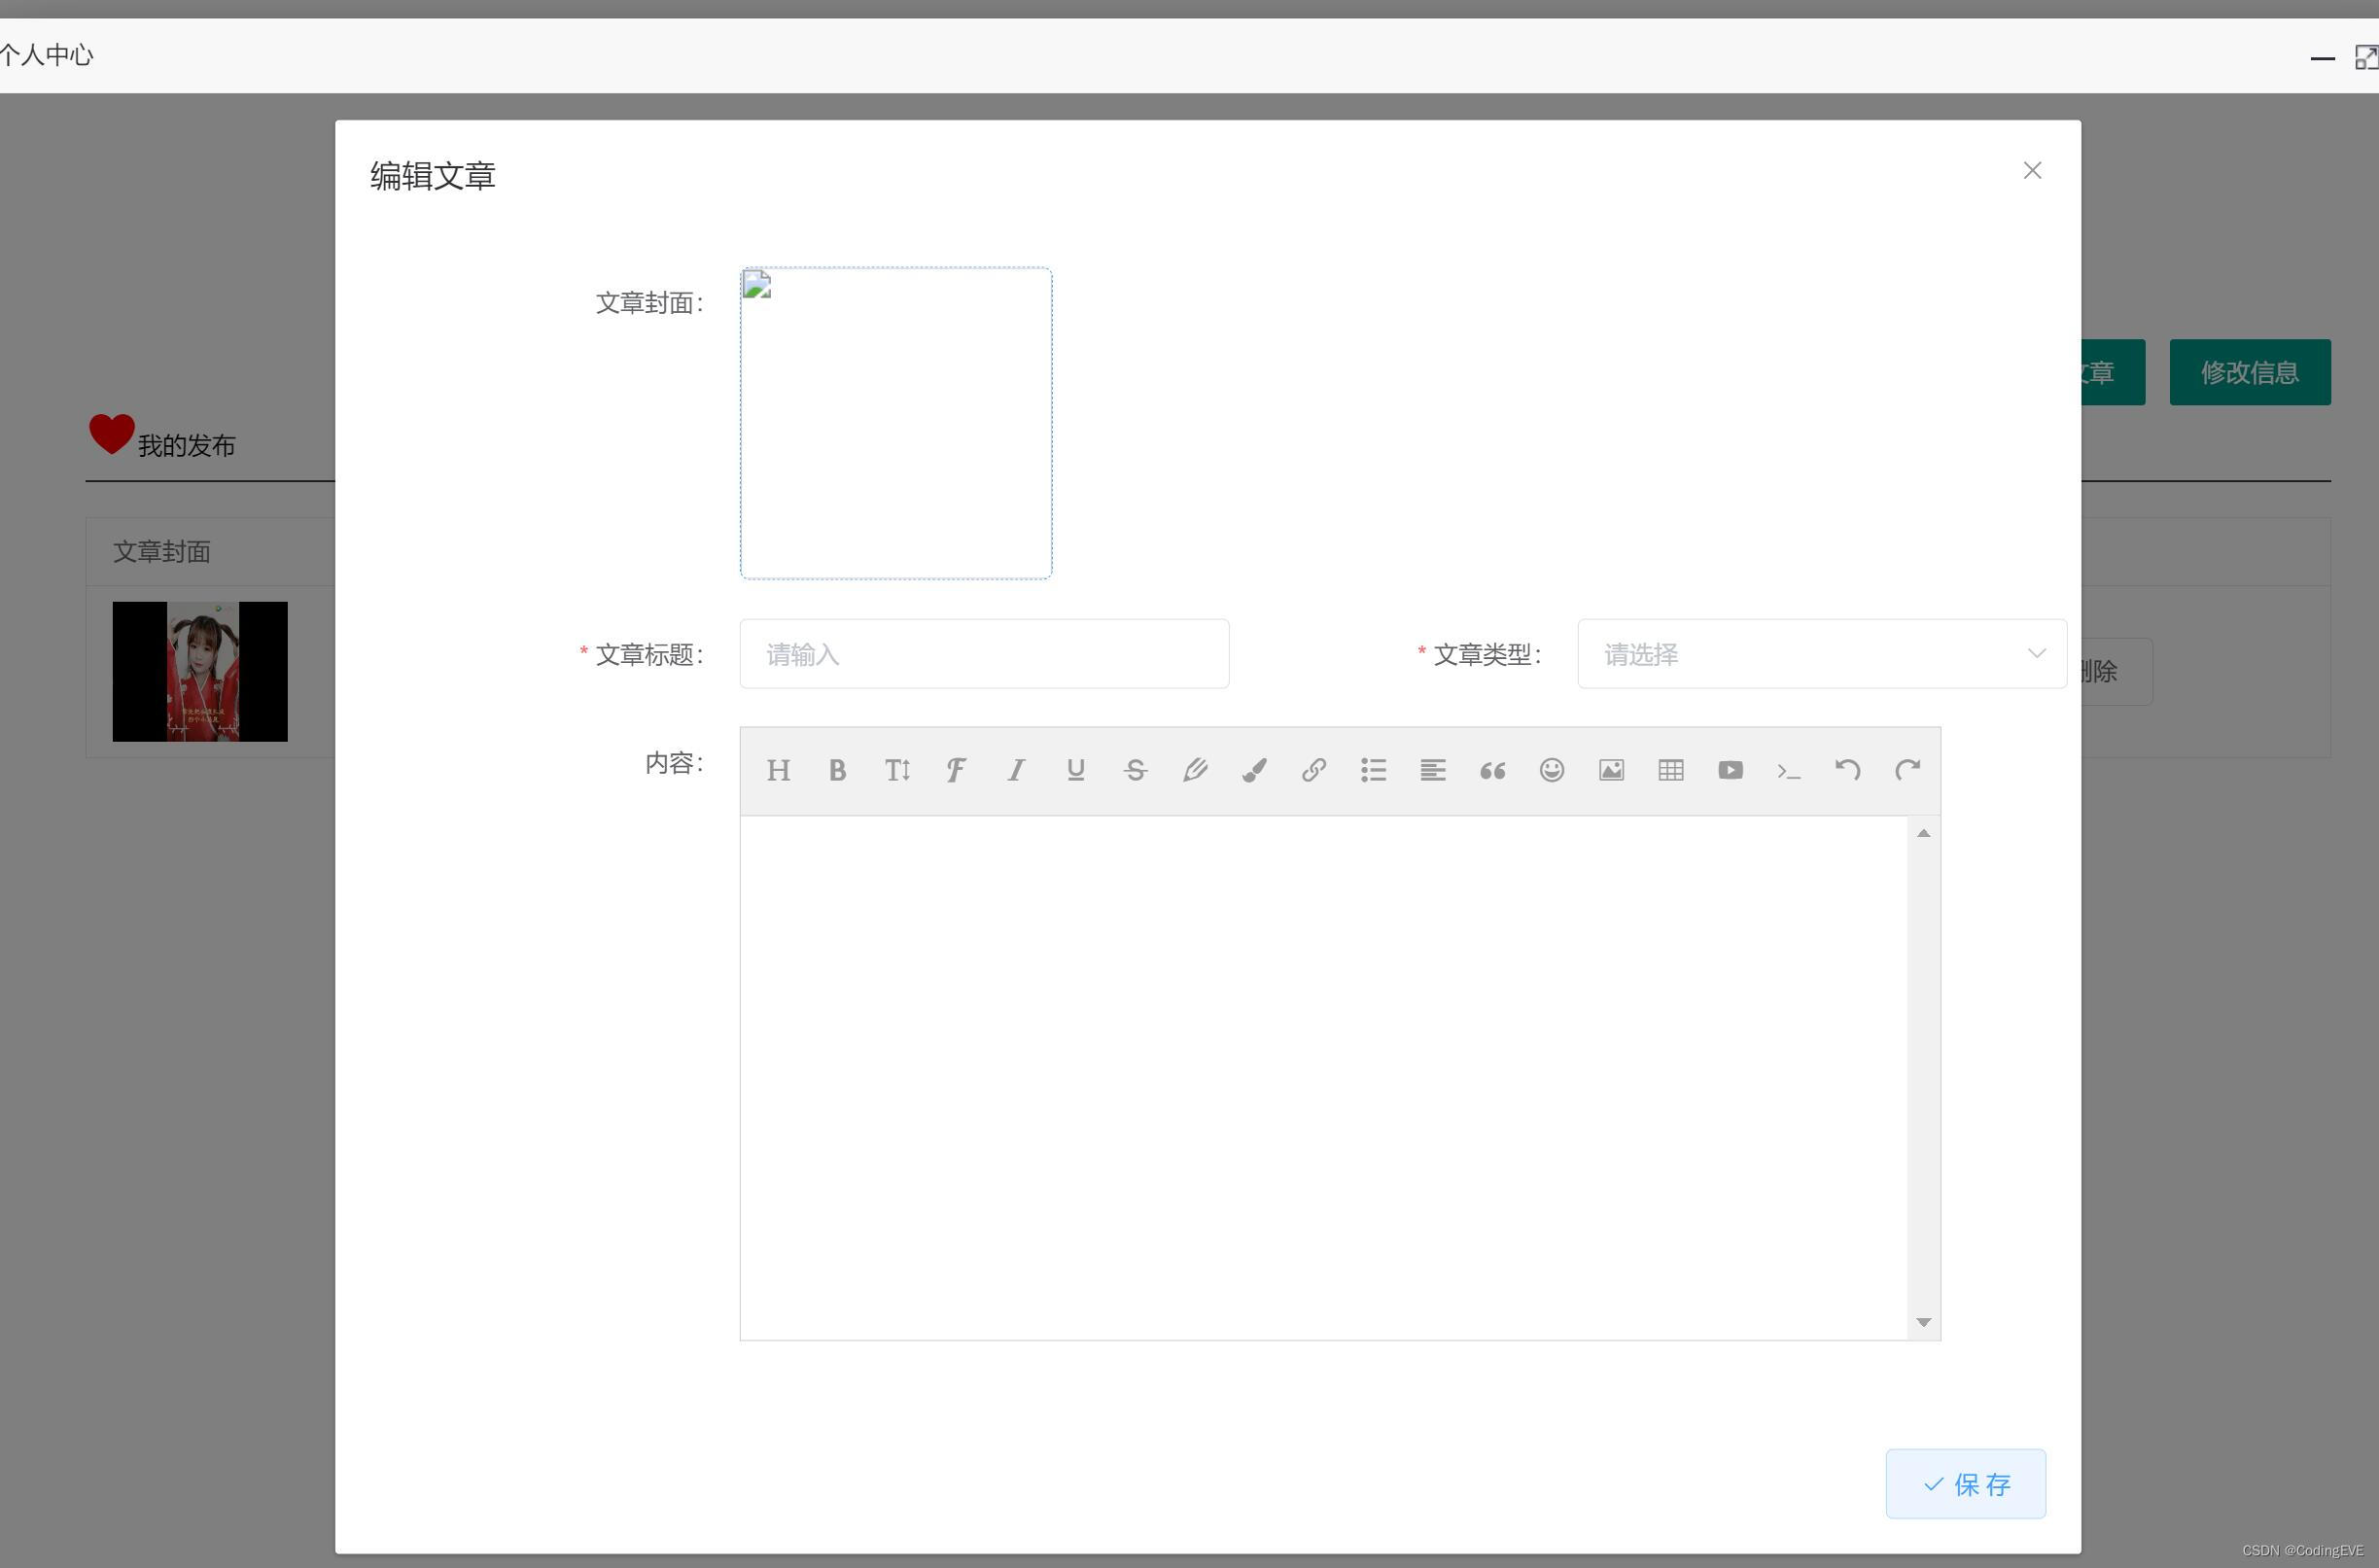The width and height of the screenshot is (2379, 1568).
Task: Click the 文章标题 input field
Action: [x=984, y=654]
